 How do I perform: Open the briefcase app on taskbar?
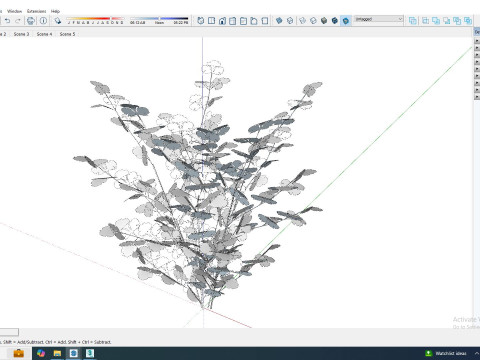point(19,353)
